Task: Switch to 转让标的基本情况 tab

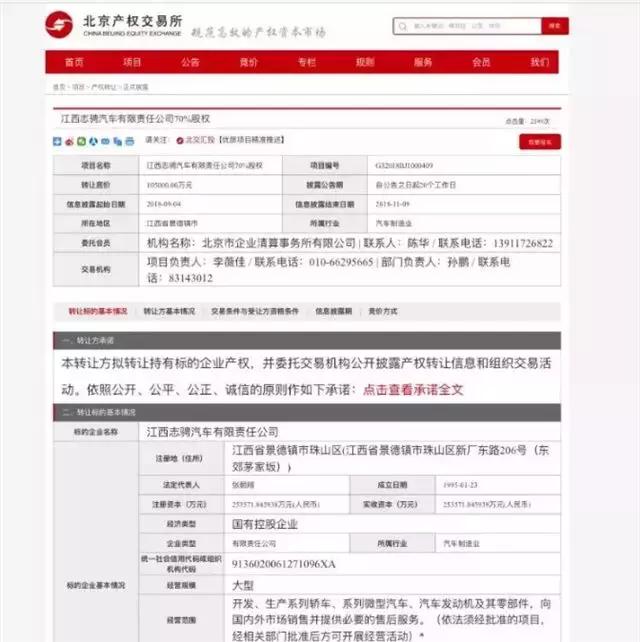Action: 98,311
